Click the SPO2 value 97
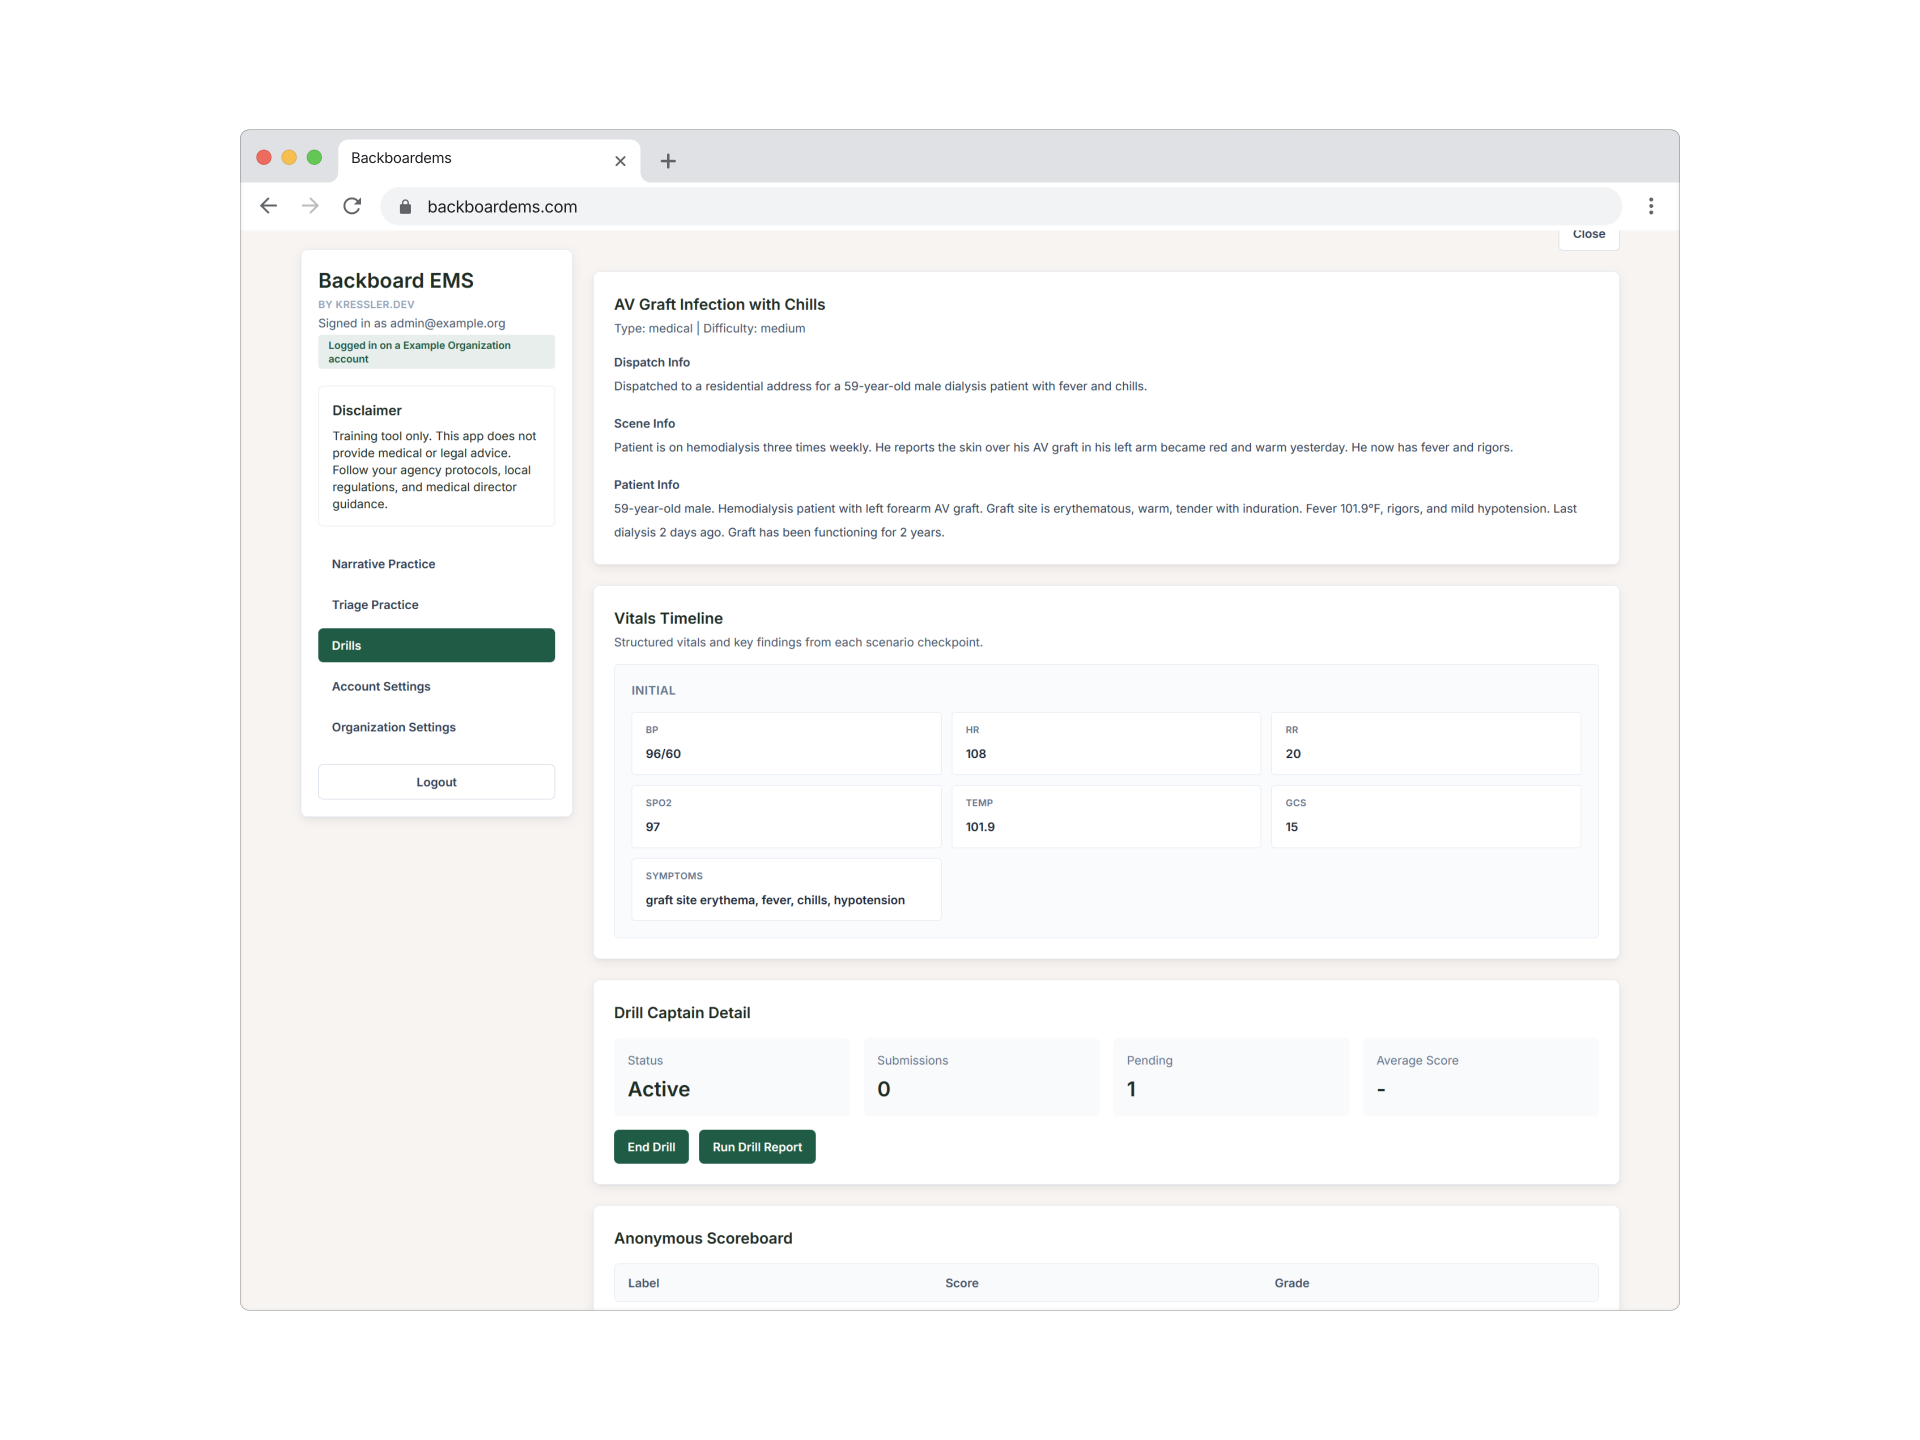This screenshot has width=1920, height=1440. [x=653, y=827]
